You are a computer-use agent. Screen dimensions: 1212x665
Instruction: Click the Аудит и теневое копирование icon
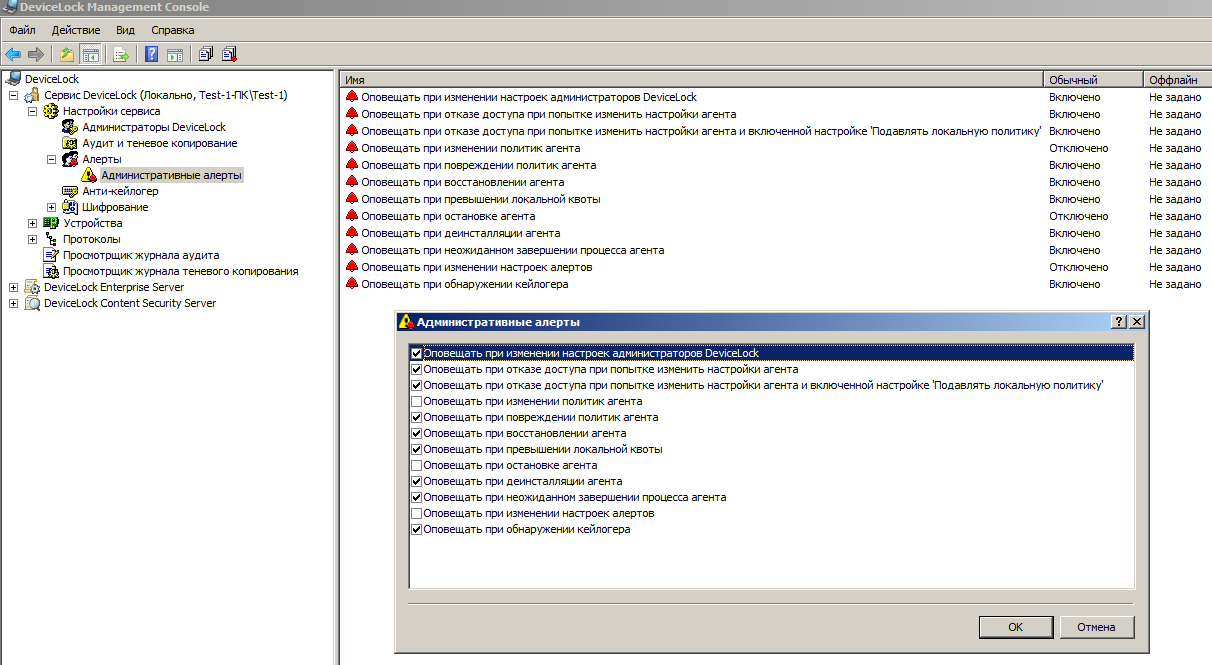(x=70, y=143)
